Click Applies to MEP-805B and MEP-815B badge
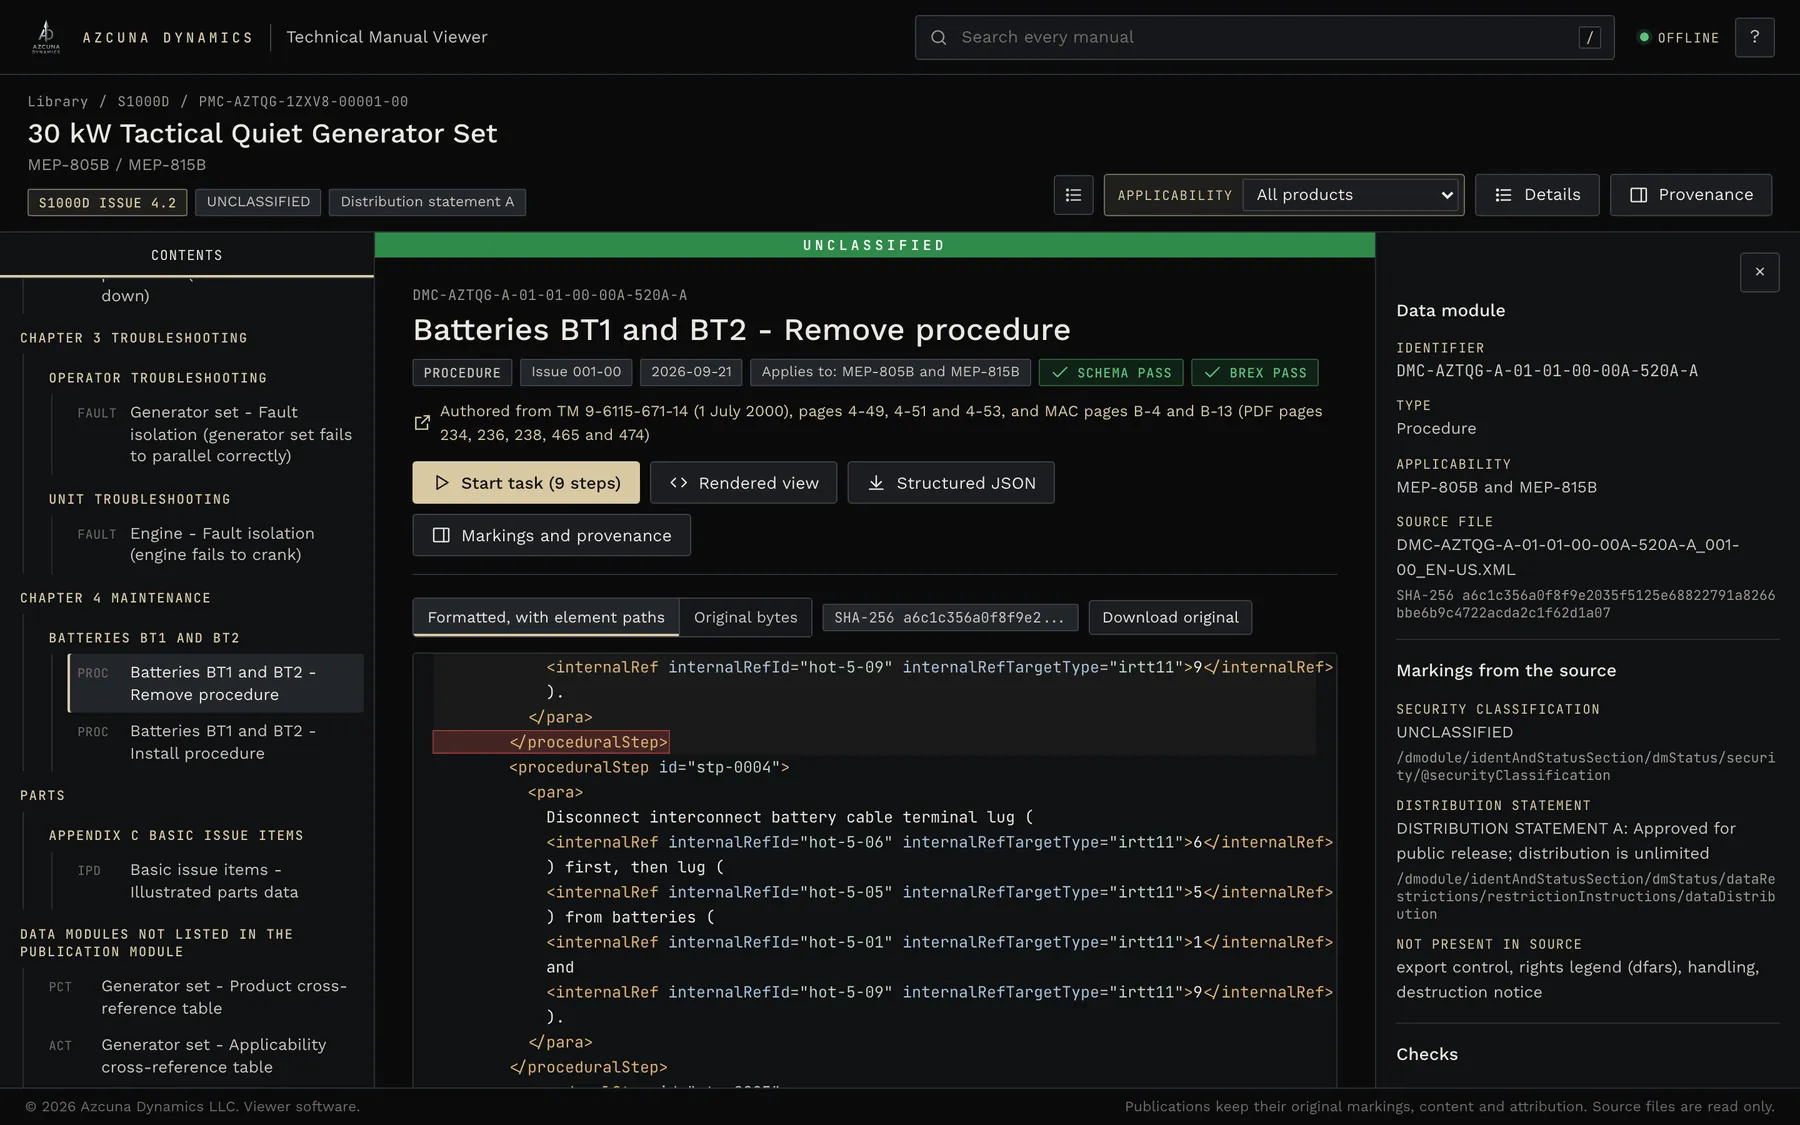Image resolution: width=1800 pixels, height=1125 pixels. pos(890,373)
